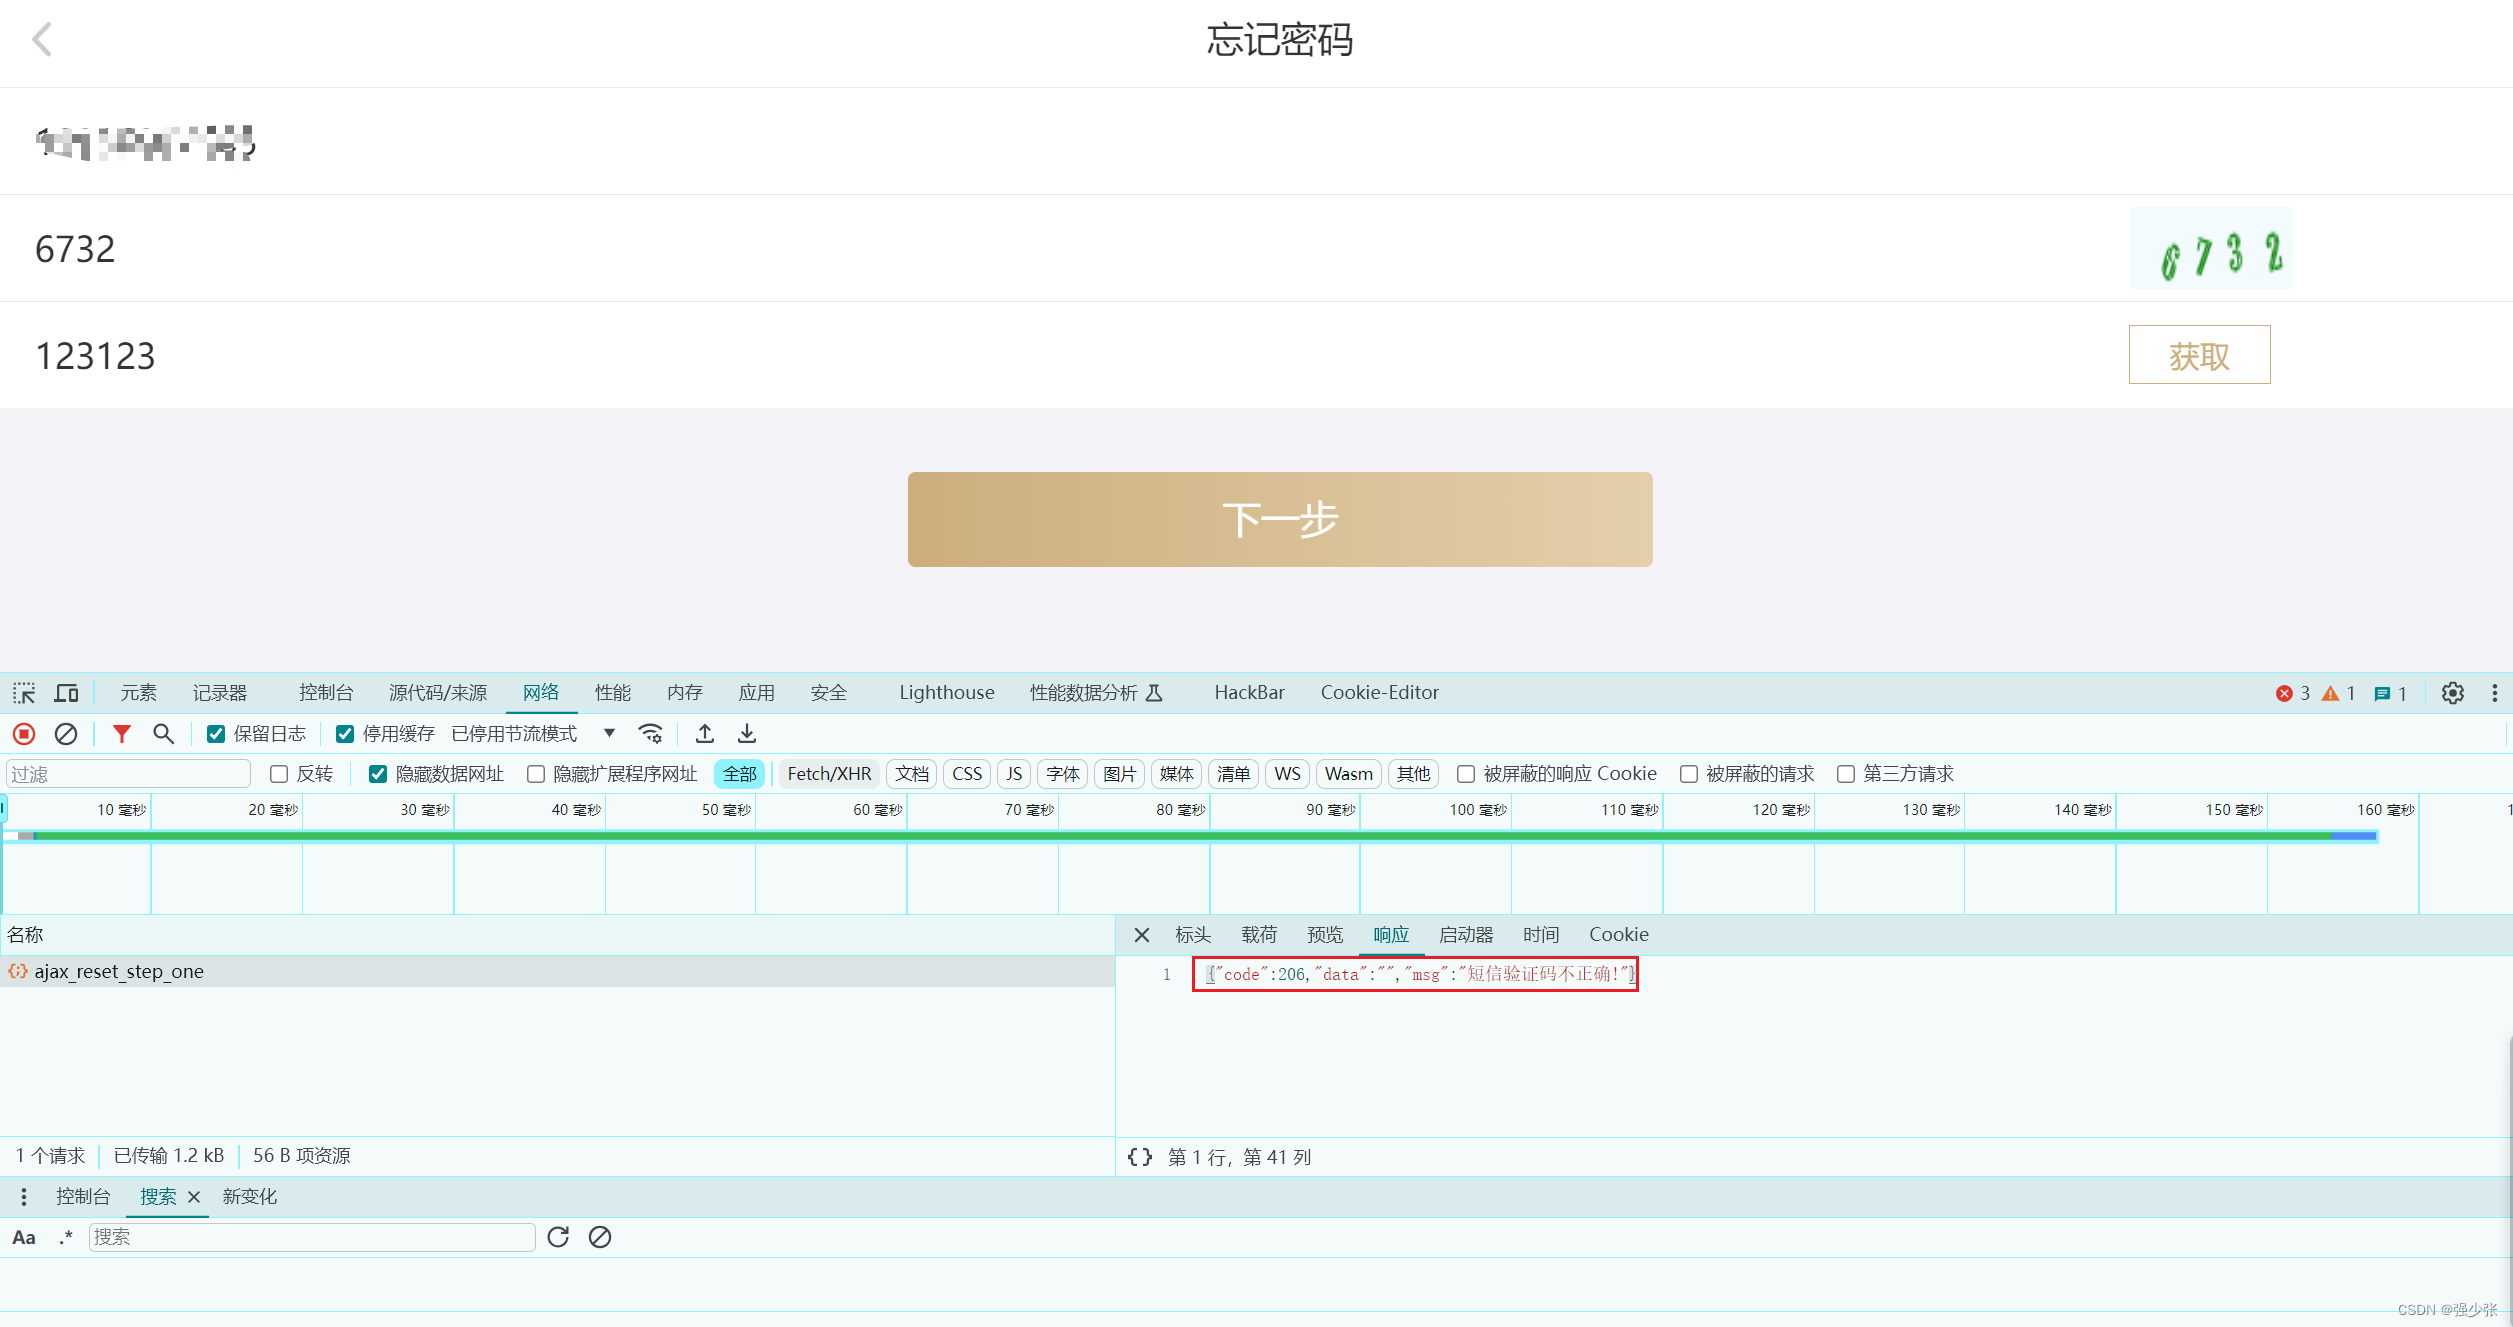Screen dimensions: 2513x1327
Task: Click the back navigation arrow icon
Action: pyautogui.click(x=42, y=37)
